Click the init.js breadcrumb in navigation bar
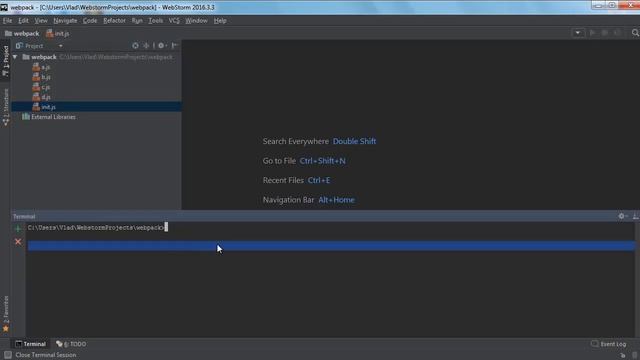 58,33
